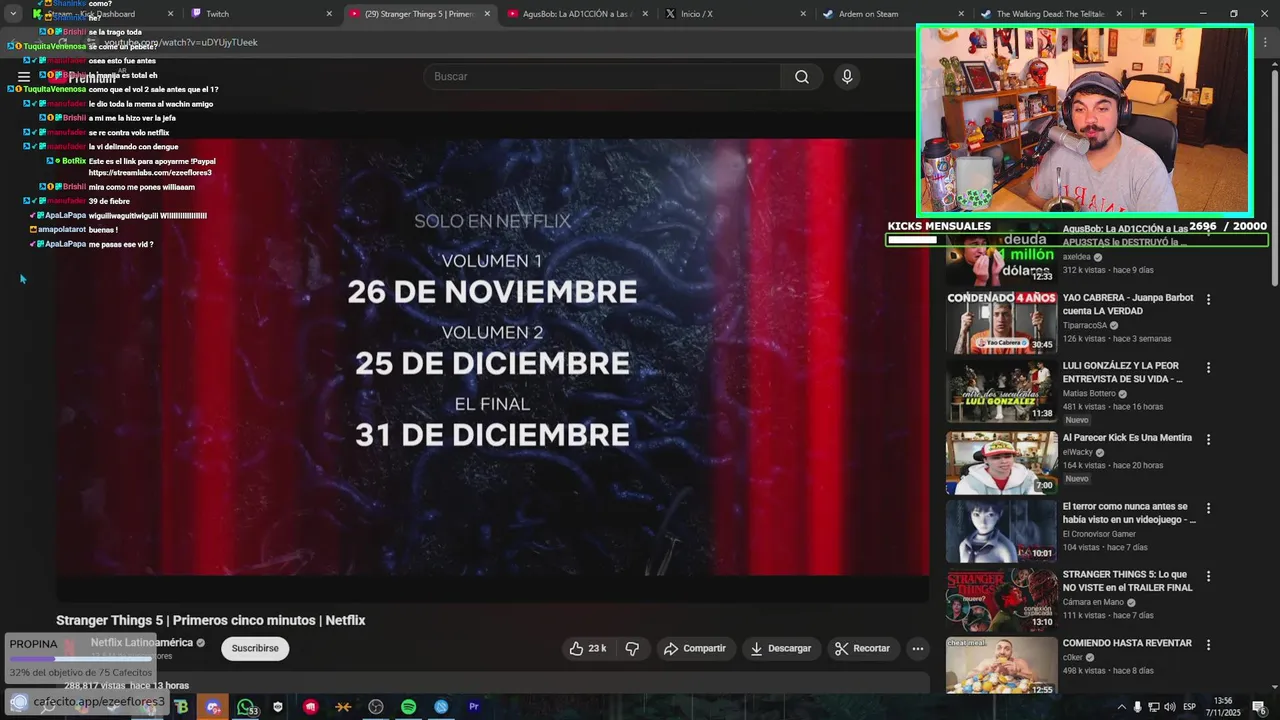
Task: Open options menu for STRANGER THINGS 5 trailer video
Action: coord(1208,576)
